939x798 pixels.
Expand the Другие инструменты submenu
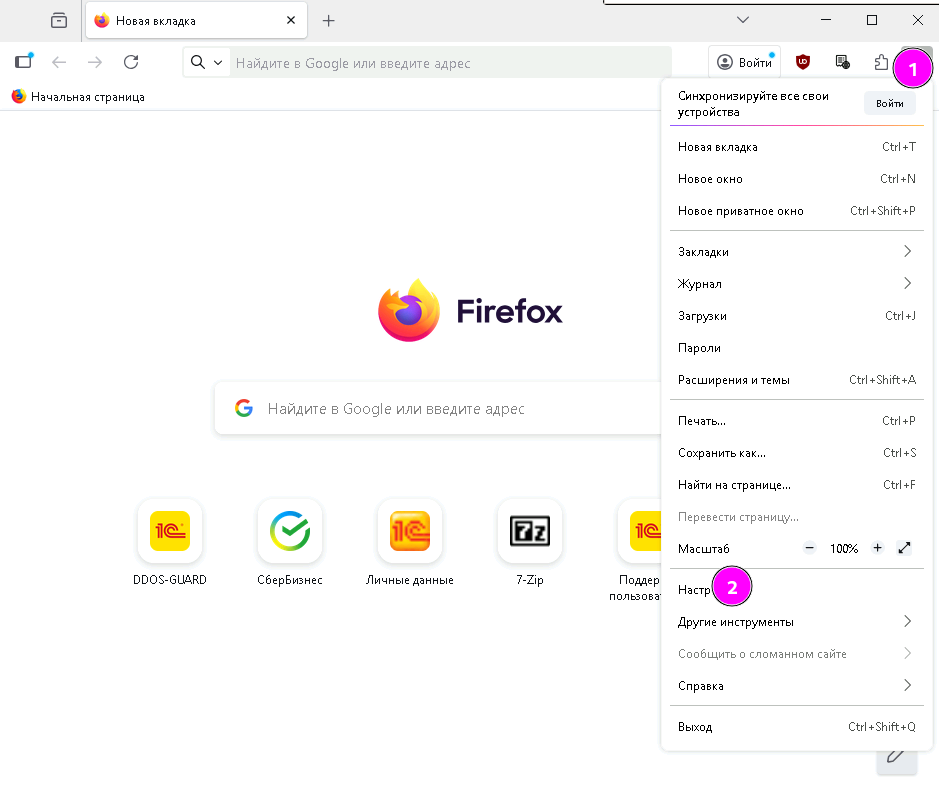pos(795,622)
